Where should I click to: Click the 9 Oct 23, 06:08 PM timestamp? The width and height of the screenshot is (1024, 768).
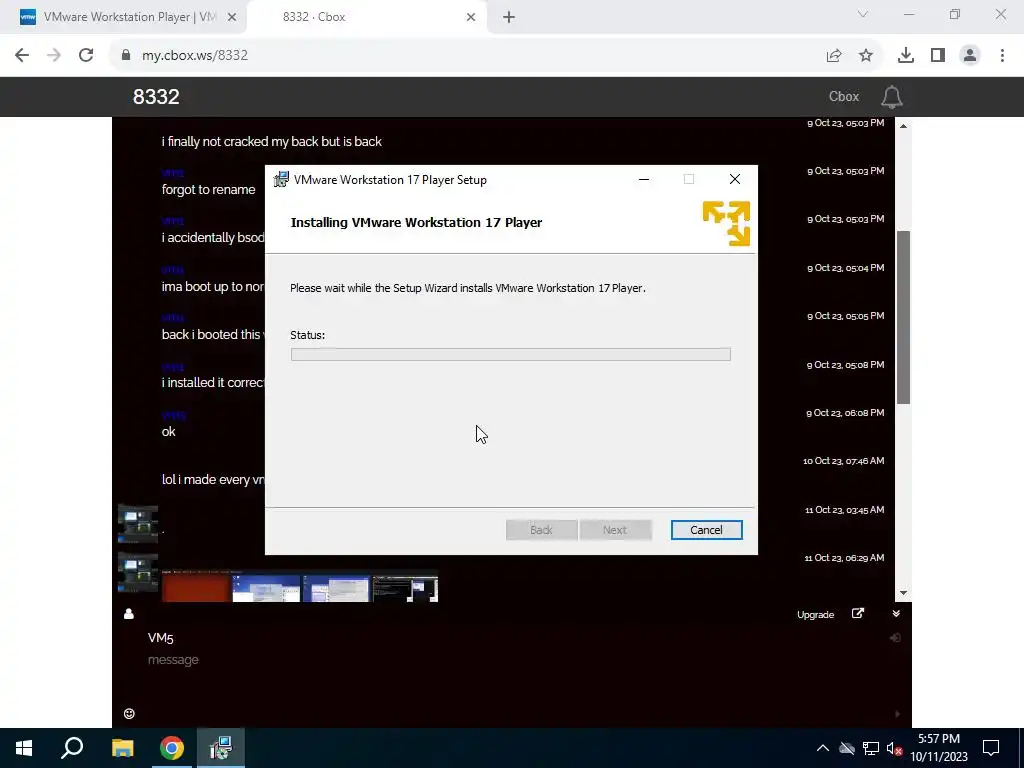click(x=845, y=413)
